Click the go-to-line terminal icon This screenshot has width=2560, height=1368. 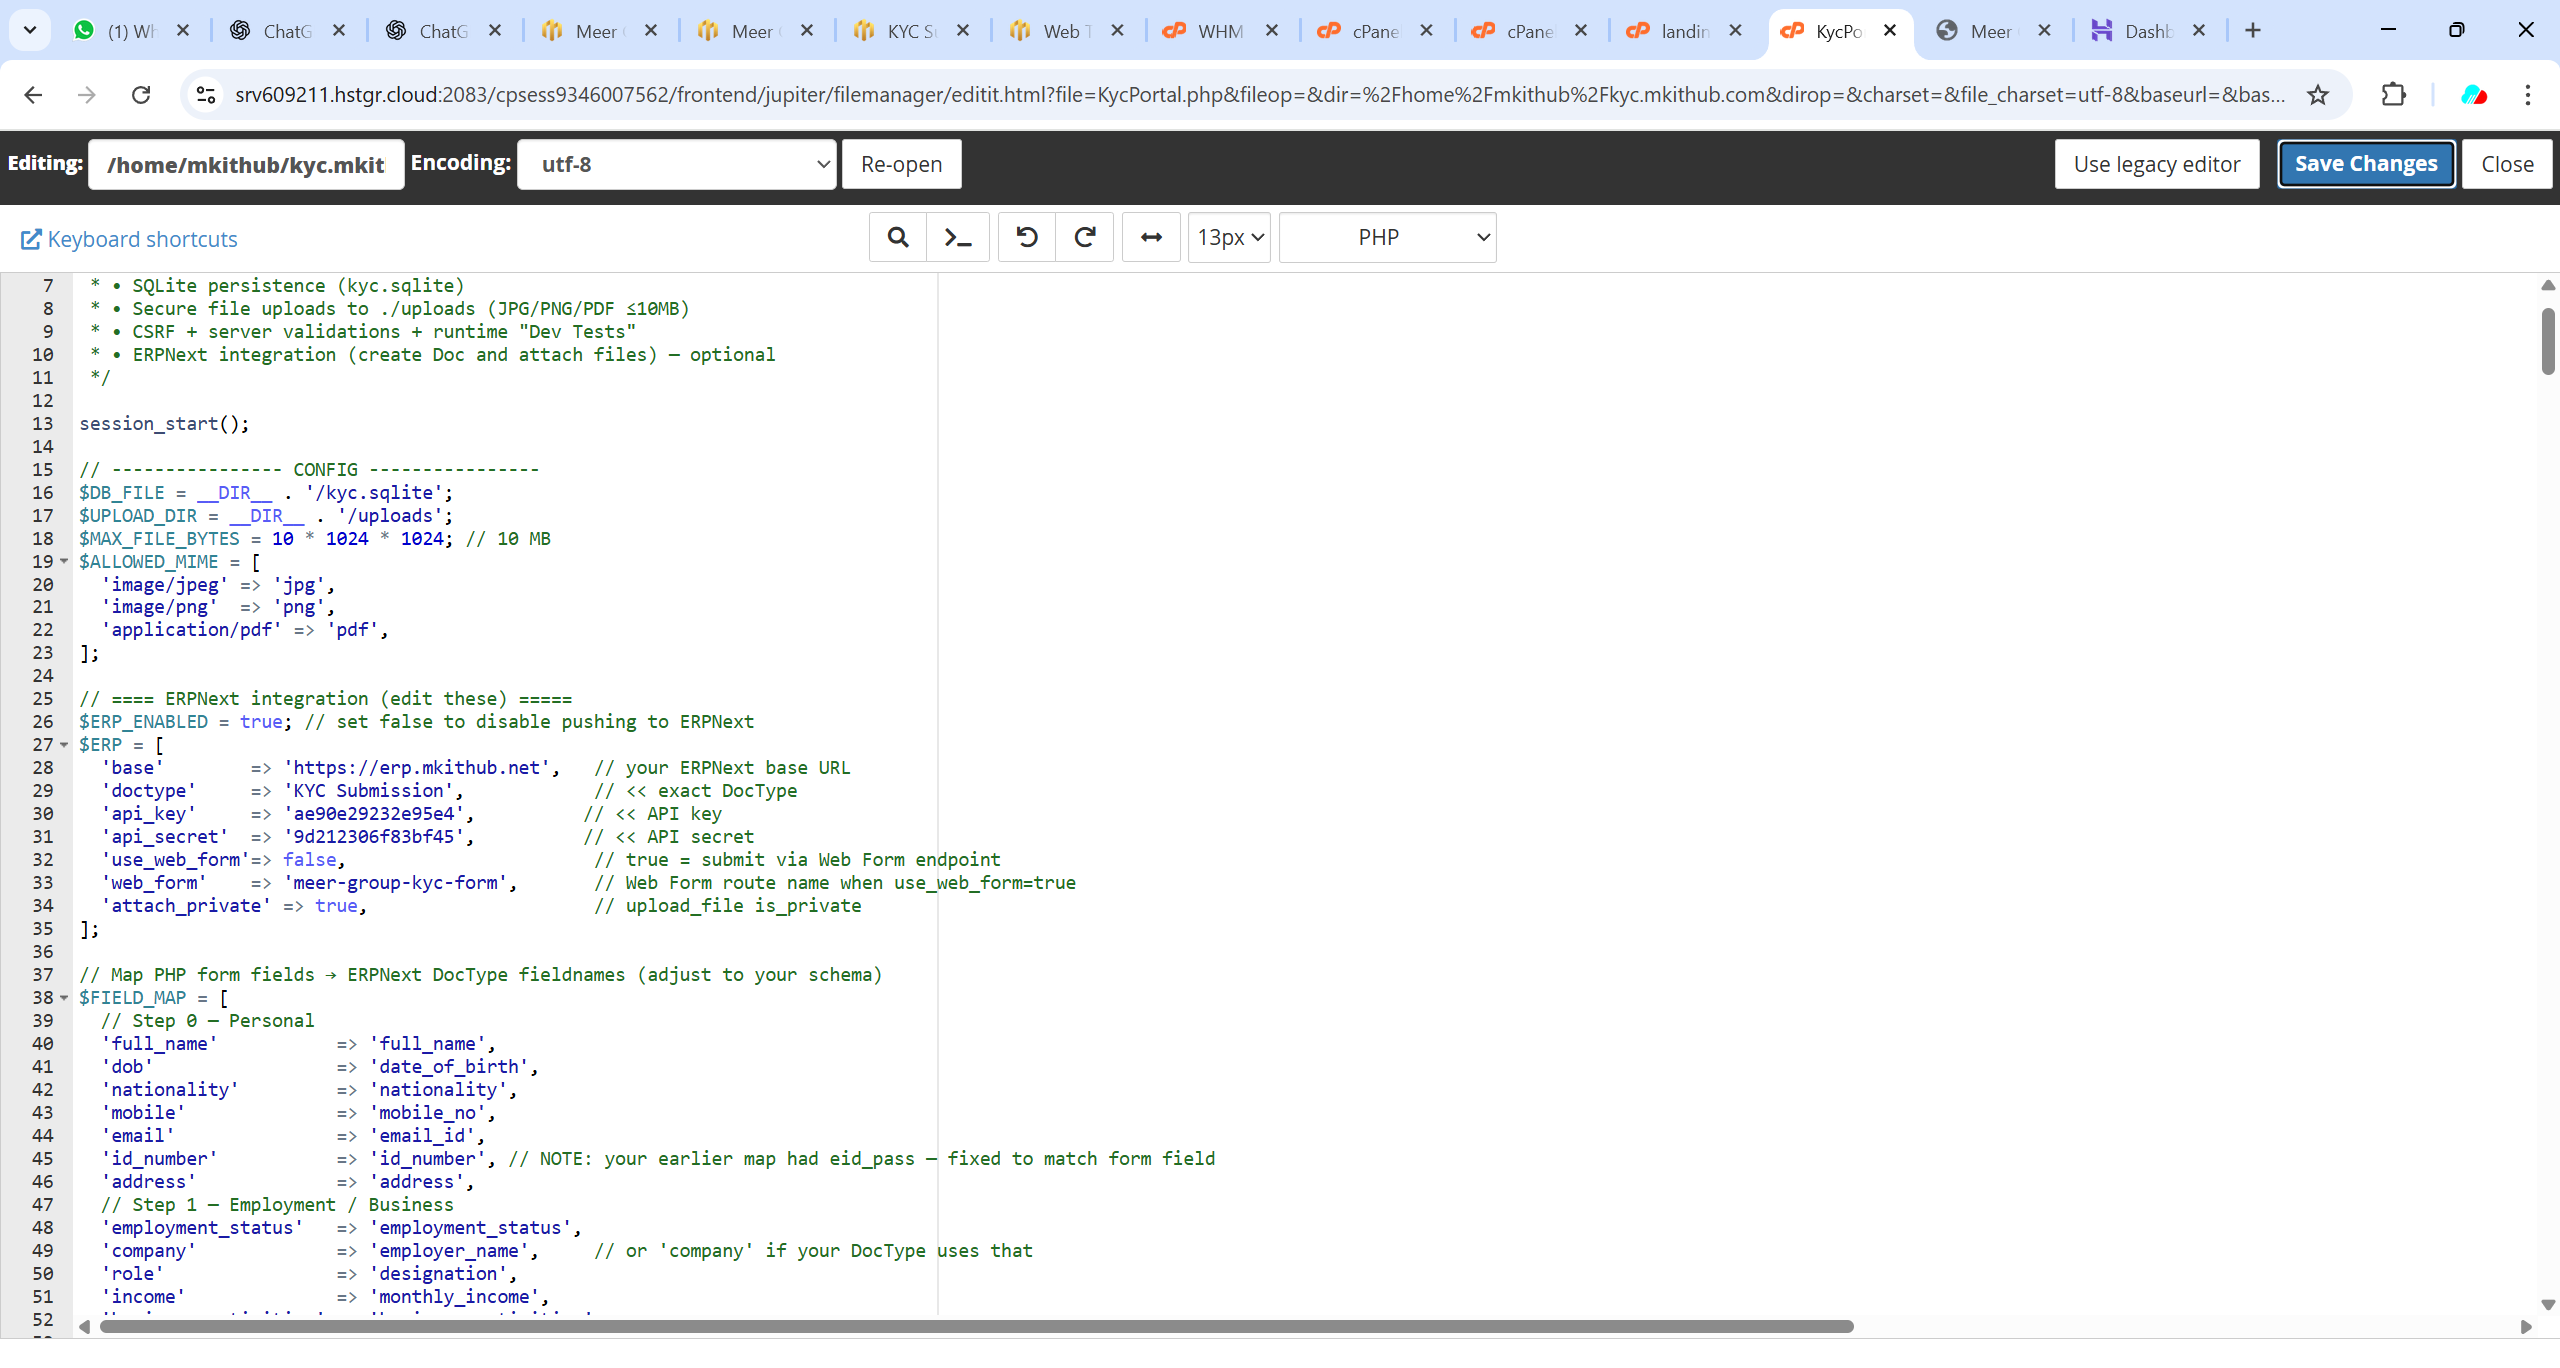point(958,237)
